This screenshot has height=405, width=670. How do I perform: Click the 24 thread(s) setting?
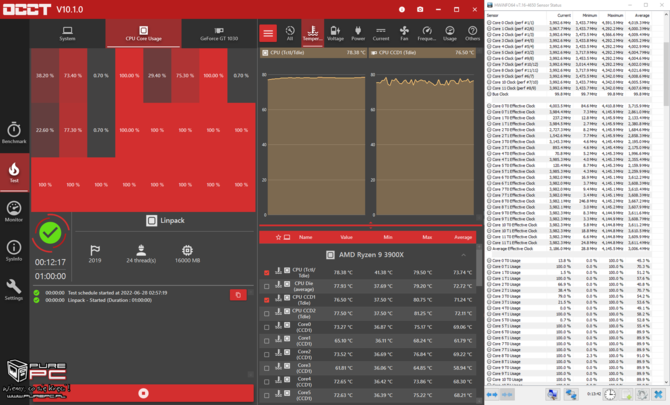pos(141,254)
